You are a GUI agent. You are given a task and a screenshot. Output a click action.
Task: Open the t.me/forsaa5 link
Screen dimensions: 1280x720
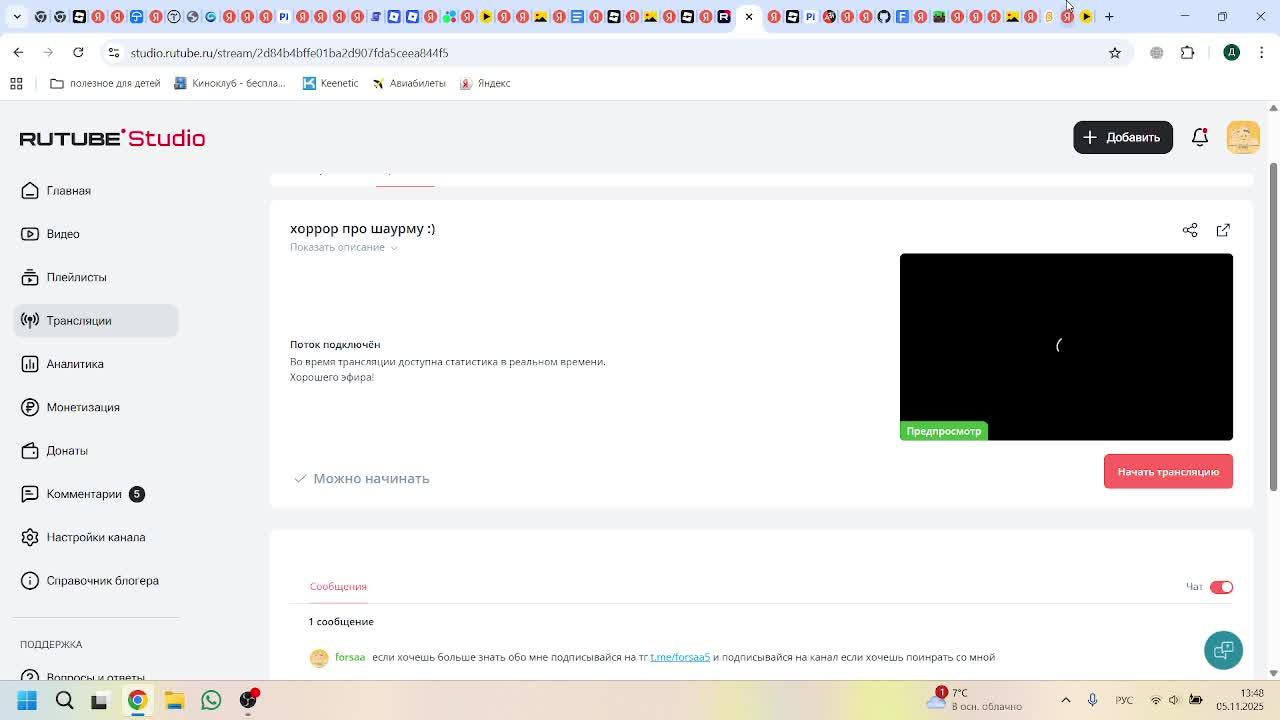click(680, 657)
